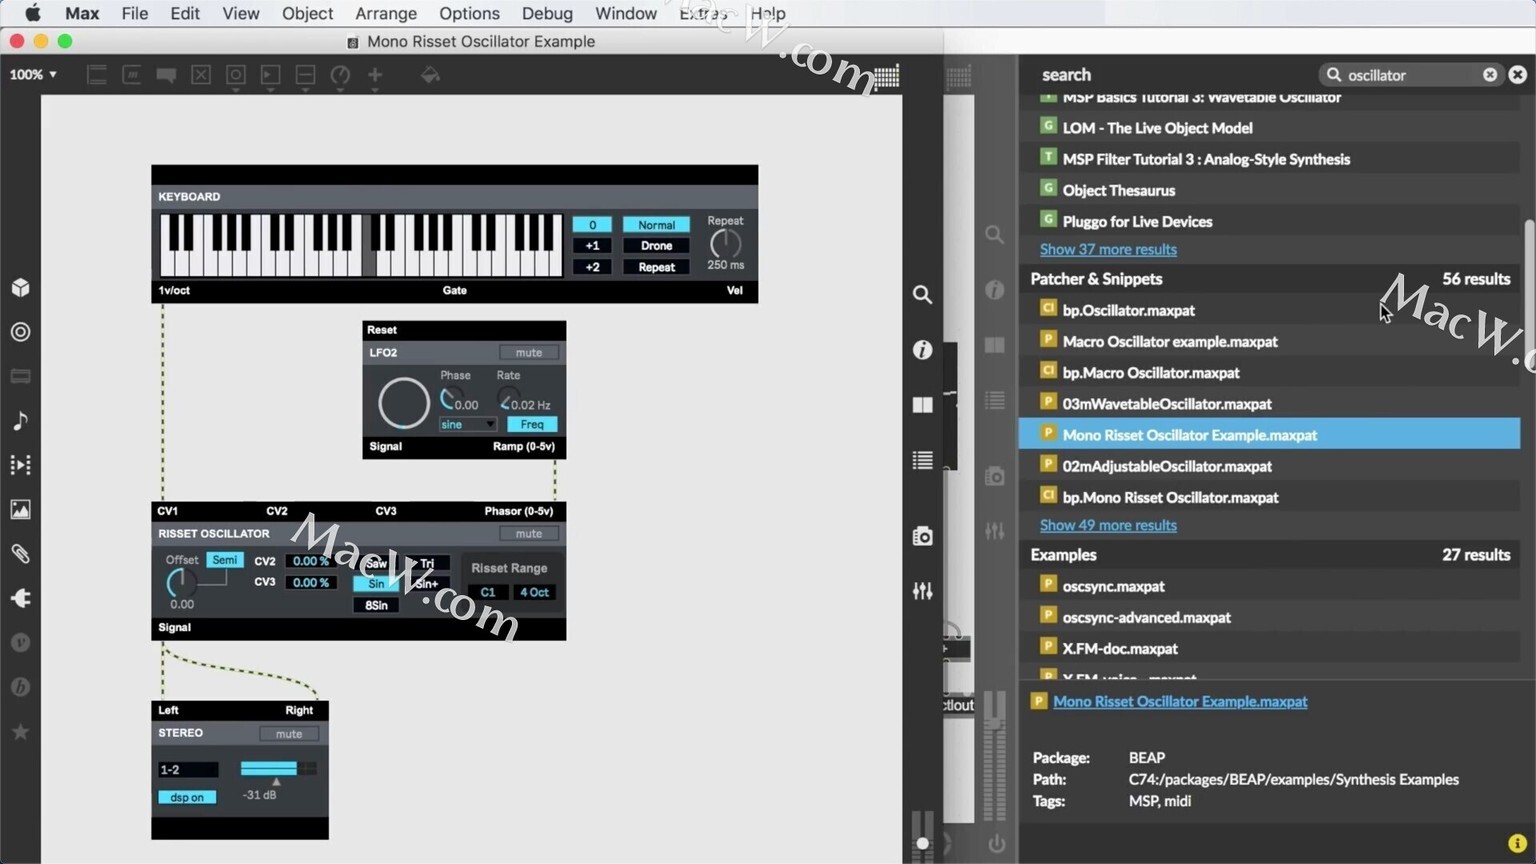Select Repeat keyboard mode
The image size is (1536, 864).
[656, 267]
